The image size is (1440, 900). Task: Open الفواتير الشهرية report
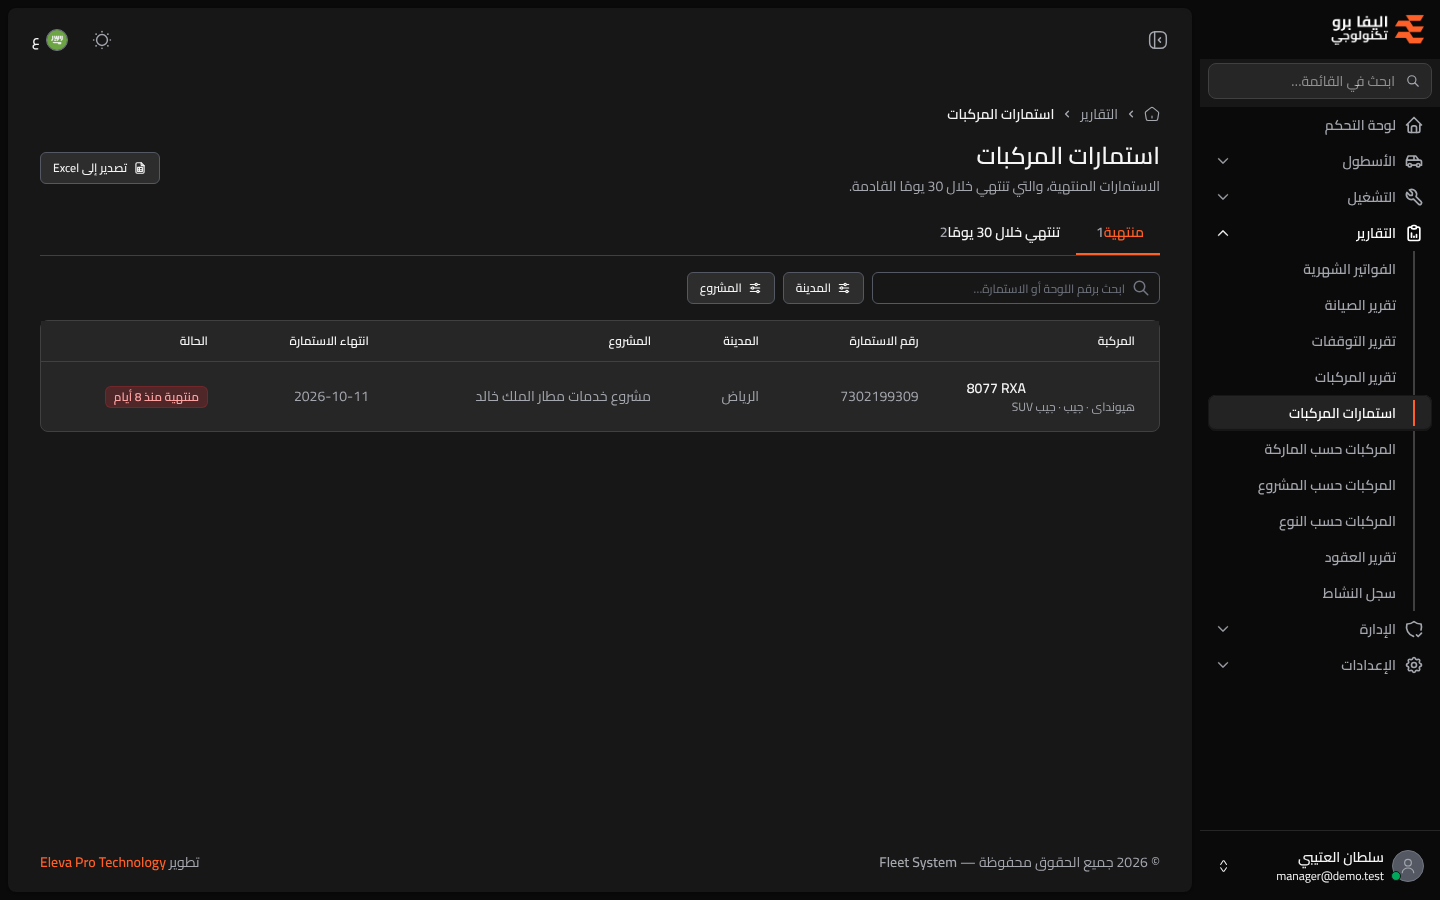pyautogui.click(x=1349, y=269)
